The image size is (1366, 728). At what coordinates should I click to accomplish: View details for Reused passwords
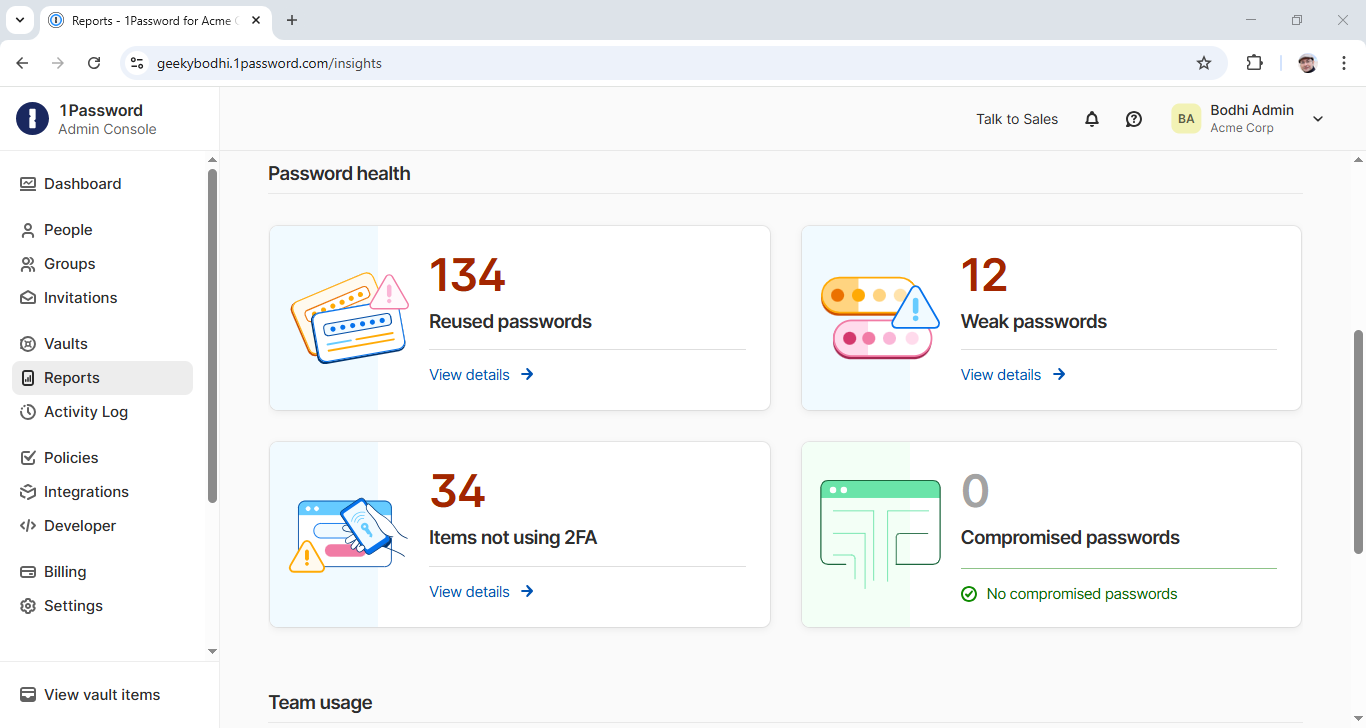click(482, 375)
